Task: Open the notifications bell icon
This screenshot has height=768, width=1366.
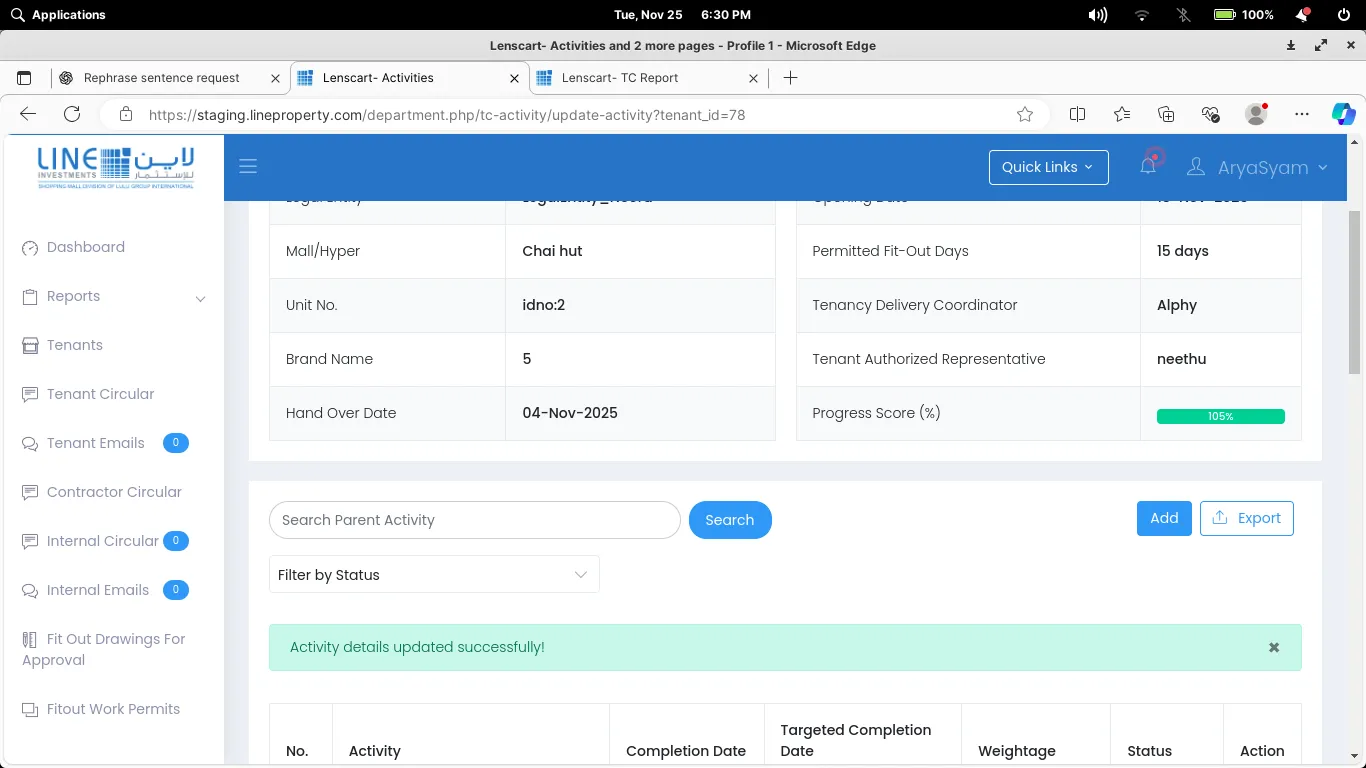Action: 1148,166
